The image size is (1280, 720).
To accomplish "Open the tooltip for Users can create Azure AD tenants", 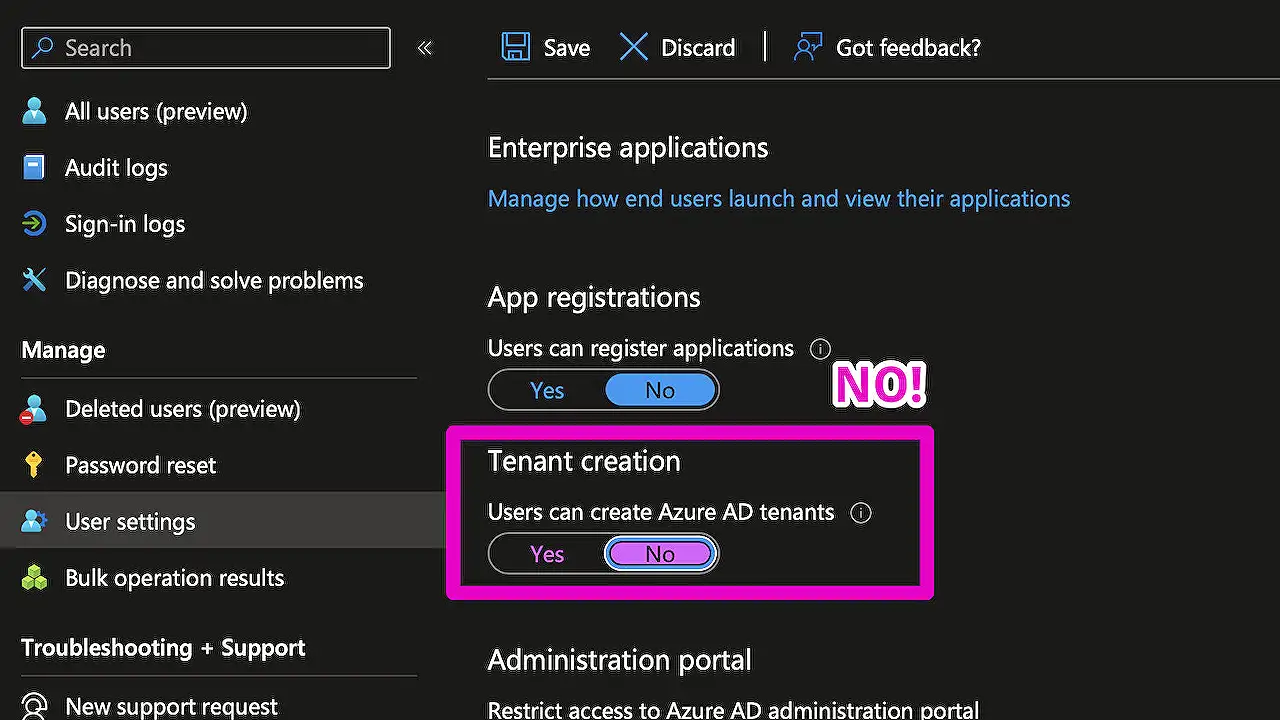I will point(860,513).
